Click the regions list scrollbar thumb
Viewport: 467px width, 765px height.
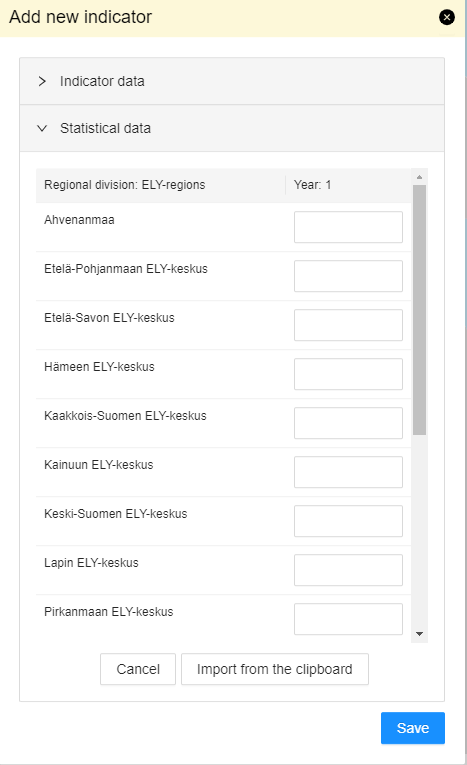419,309
